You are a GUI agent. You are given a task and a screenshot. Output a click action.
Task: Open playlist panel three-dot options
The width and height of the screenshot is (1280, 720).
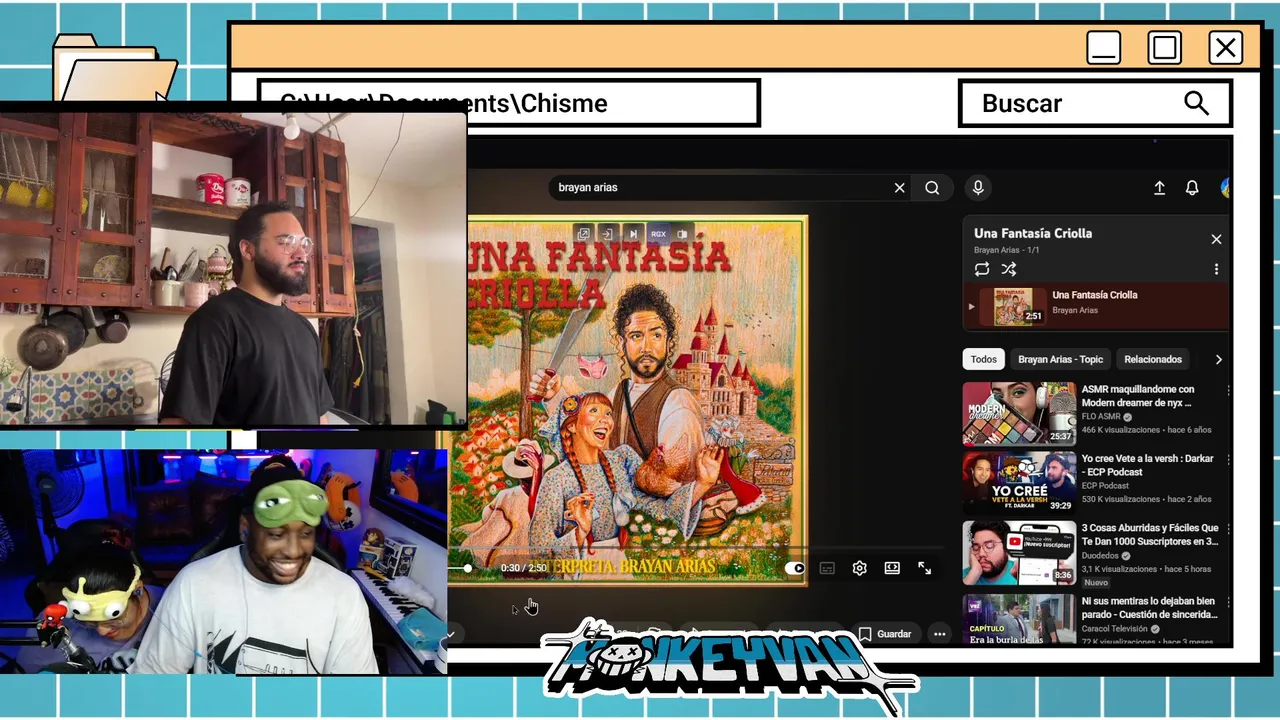click(x=1216, y=269)
